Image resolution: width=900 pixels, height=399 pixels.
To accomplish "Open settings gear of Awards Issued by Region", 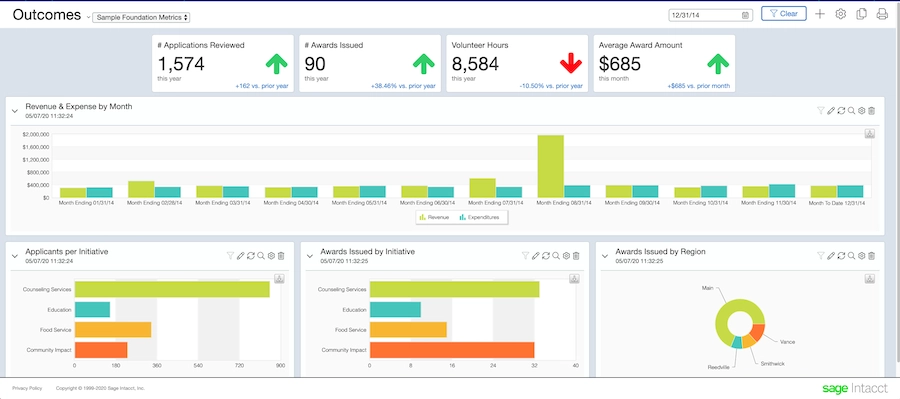I will [x=861, y=256].
